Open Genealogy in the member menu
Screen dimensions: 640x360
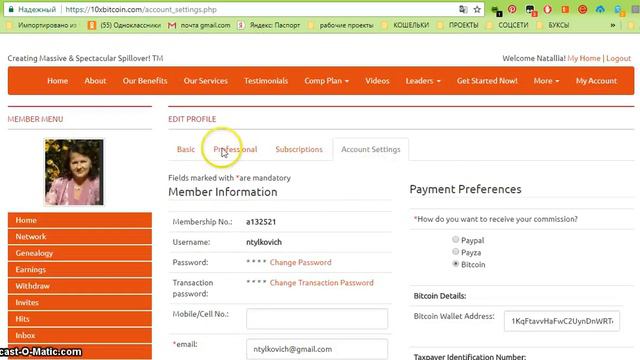(x=80, y=253)
